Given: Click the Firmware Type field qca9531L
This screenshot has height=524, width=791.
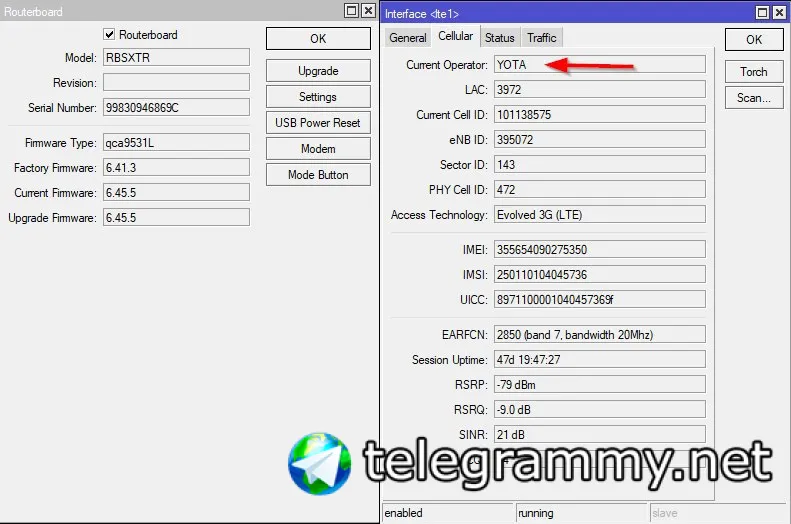Looking at the screenshot, I should (x=177, y=143).
